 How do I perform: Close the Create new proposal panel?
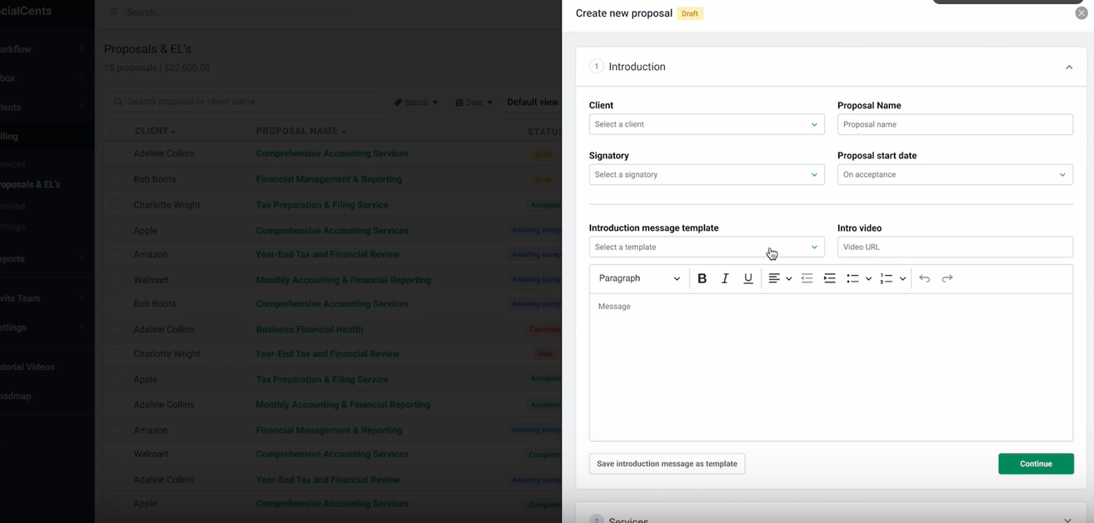(1081, 13)
